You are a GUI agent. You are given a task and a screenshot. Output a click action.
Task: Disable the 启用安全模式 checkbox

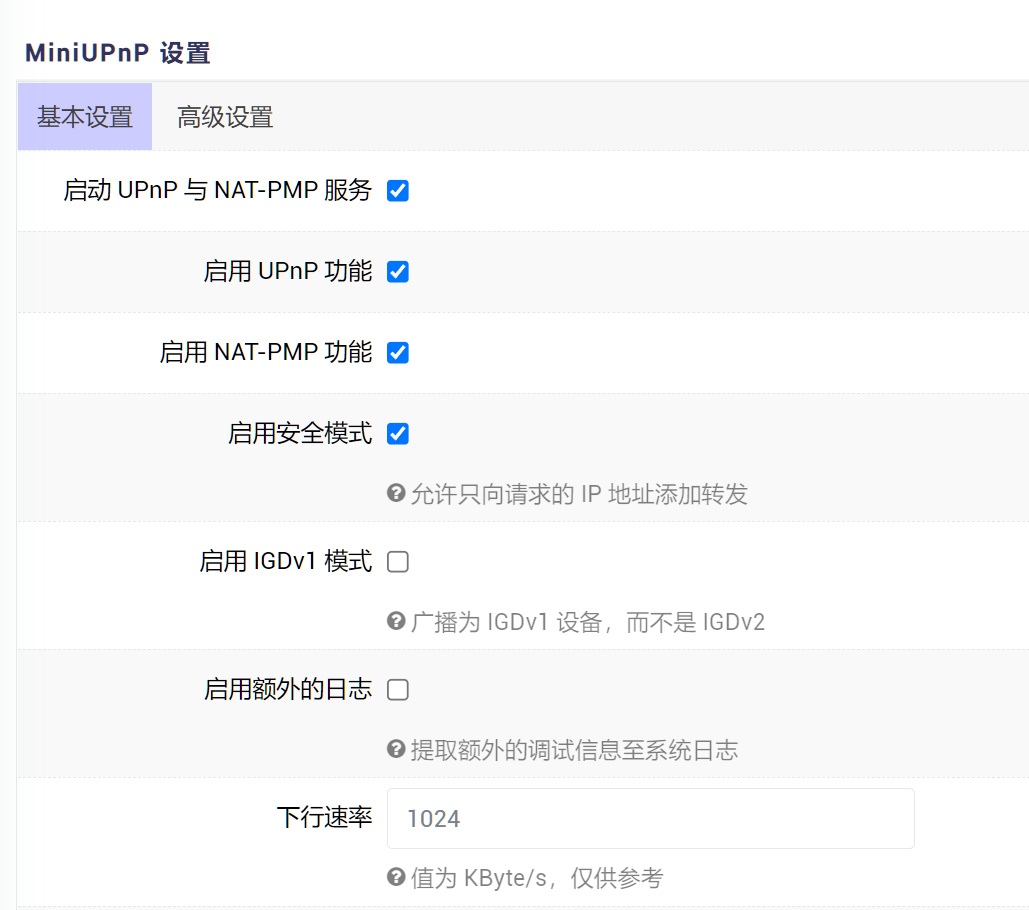[x=398, y=434]
